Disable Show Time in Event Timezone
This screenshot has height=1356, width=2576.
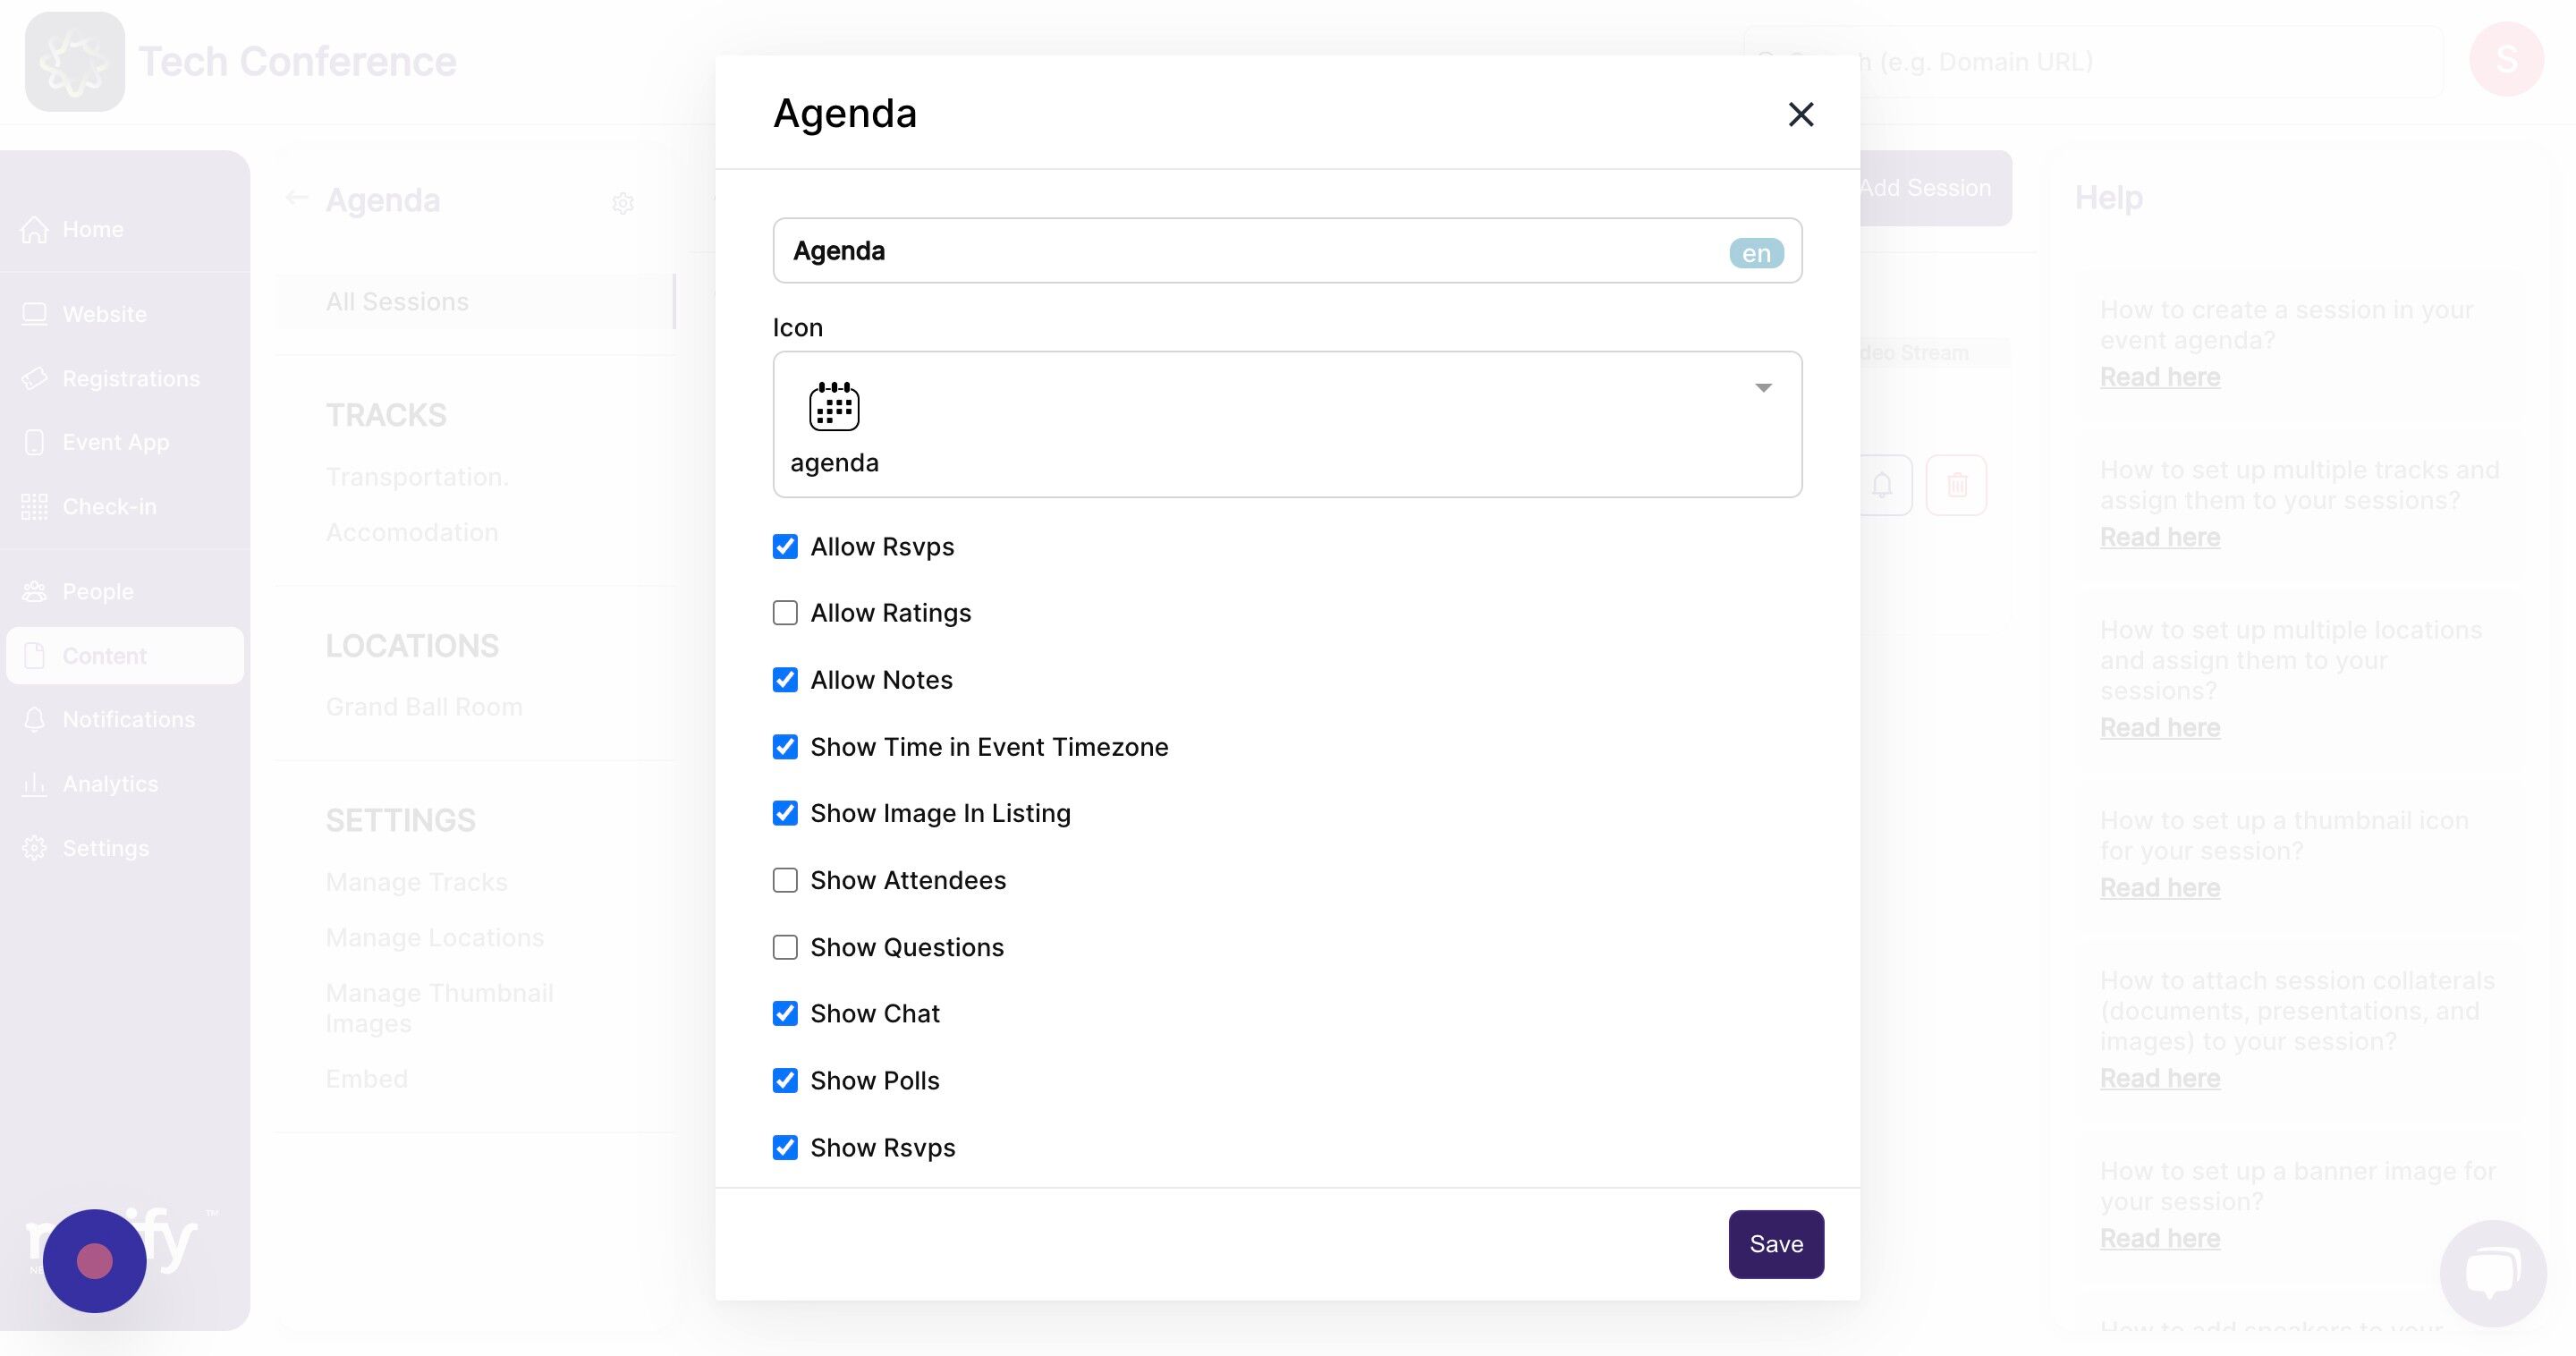tap(785, 747)
